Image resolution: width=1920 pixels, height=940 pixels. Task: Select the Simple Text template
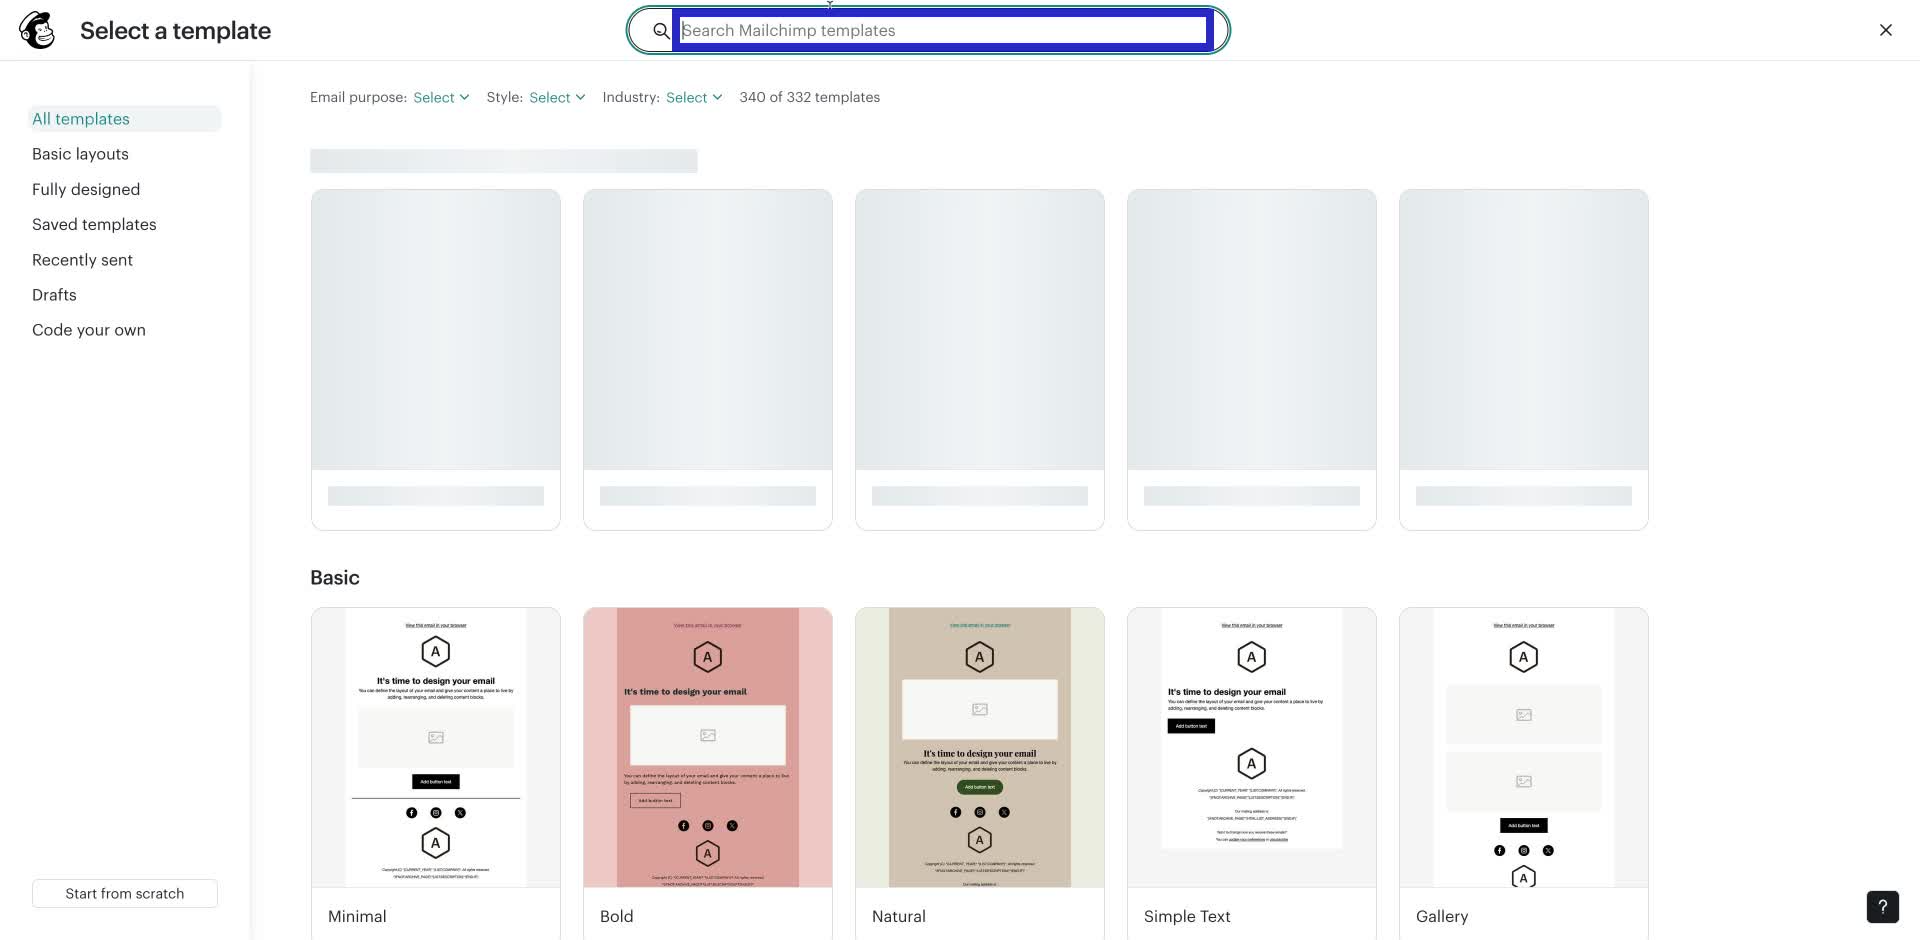(x=1251, y=747)
